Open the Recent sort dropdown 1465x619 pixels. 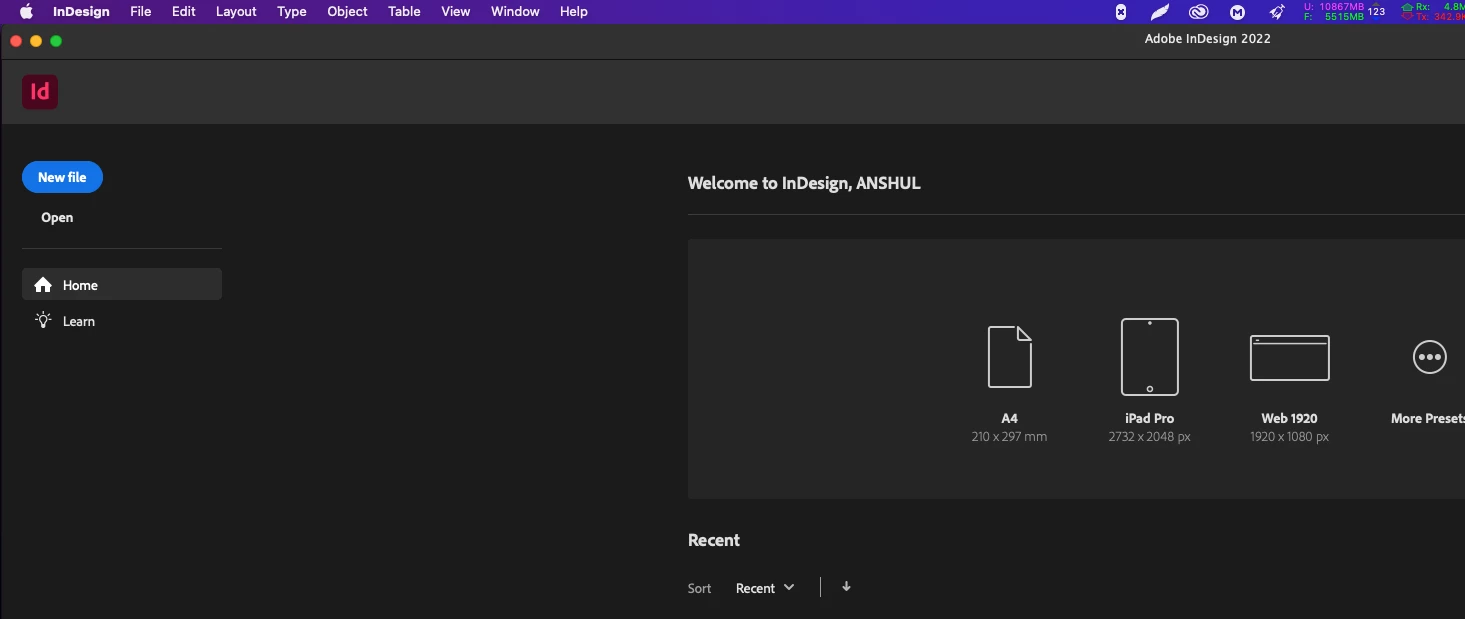click(x=765, y=588)
